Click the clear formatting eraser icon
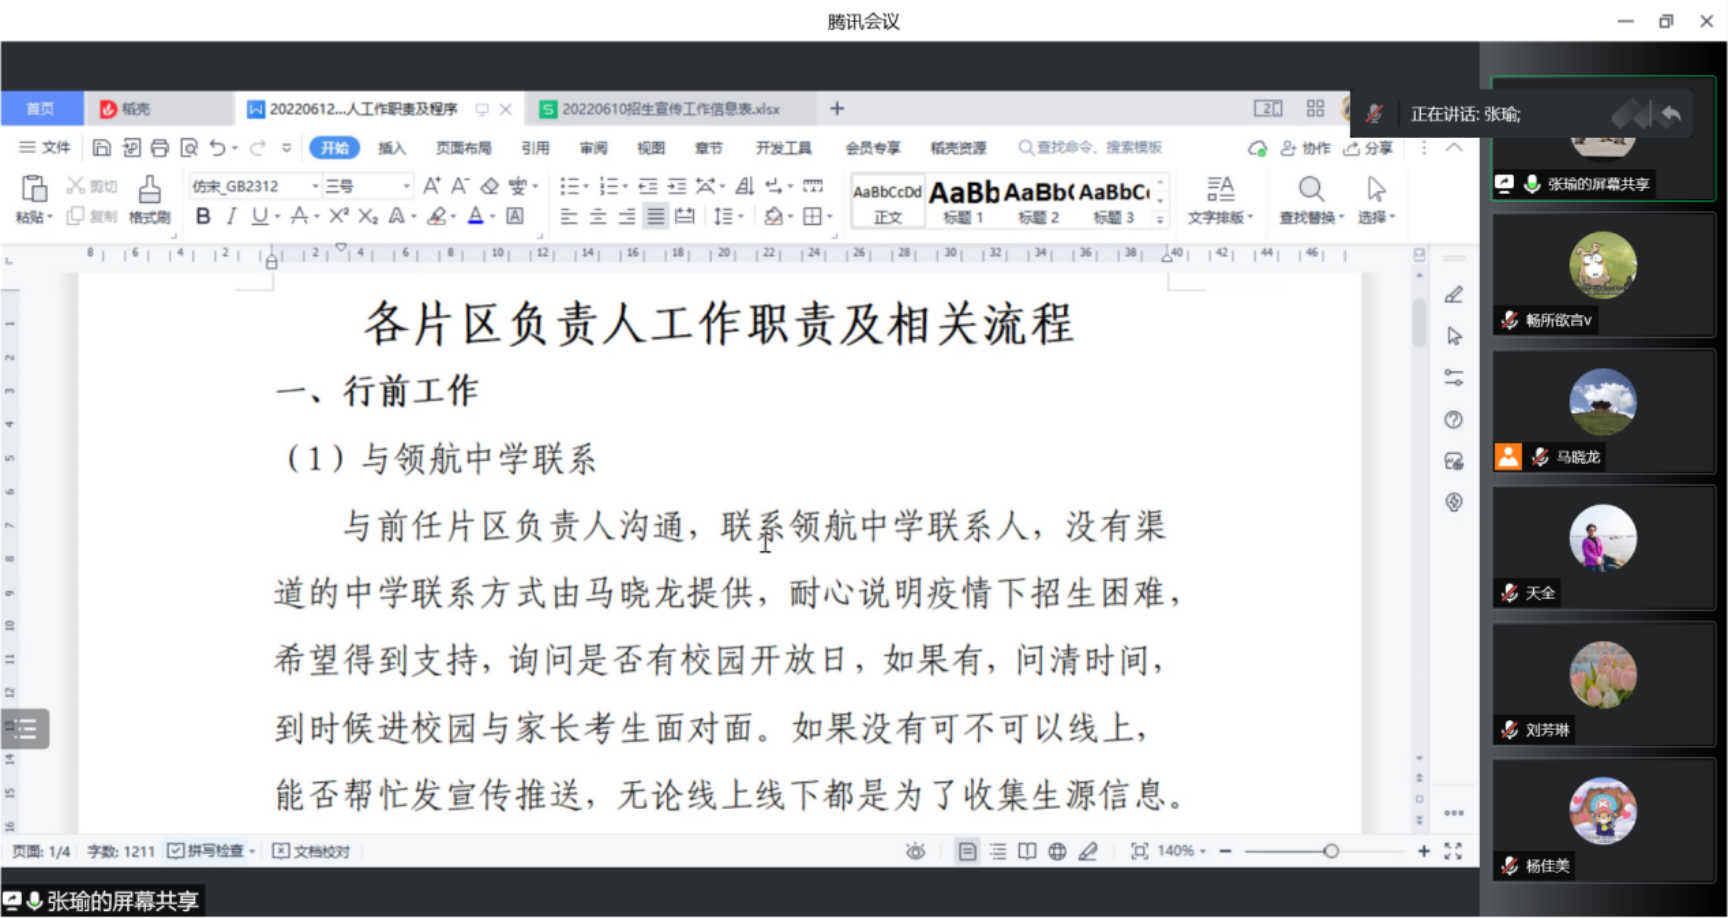This screenshot has width=1728, height=918. click(489, 186)
